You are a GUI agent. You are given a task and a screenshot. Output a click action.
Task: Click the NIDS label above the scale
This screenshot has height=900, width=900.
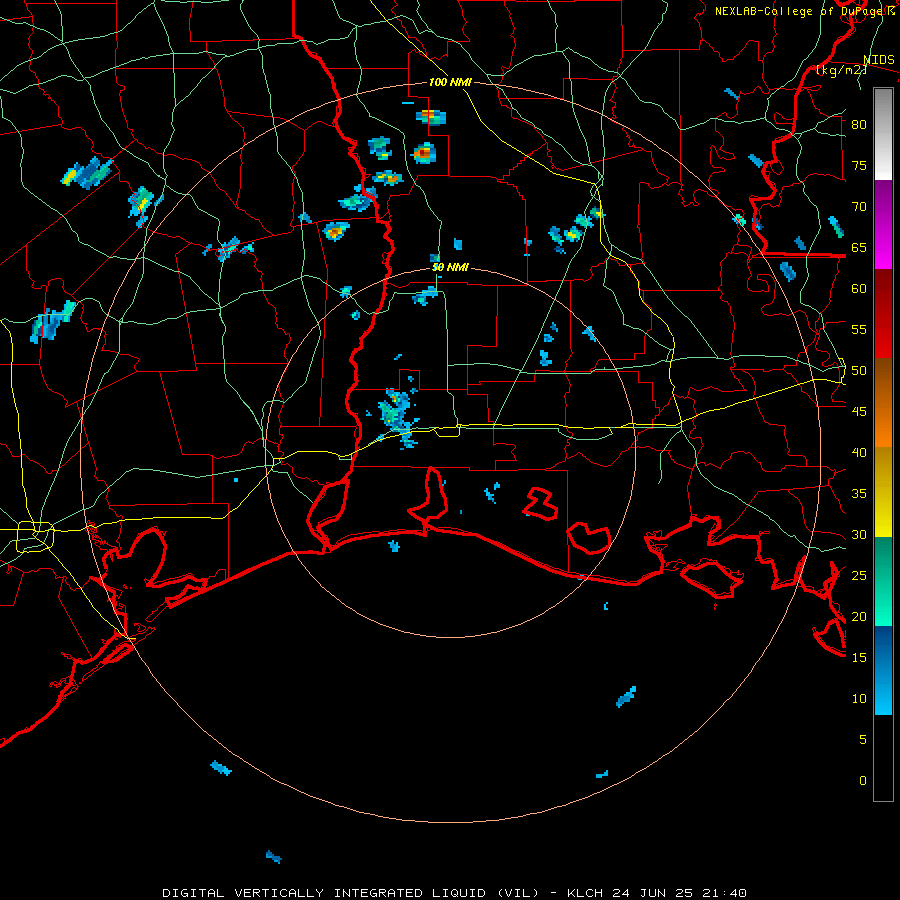(878, 60)
